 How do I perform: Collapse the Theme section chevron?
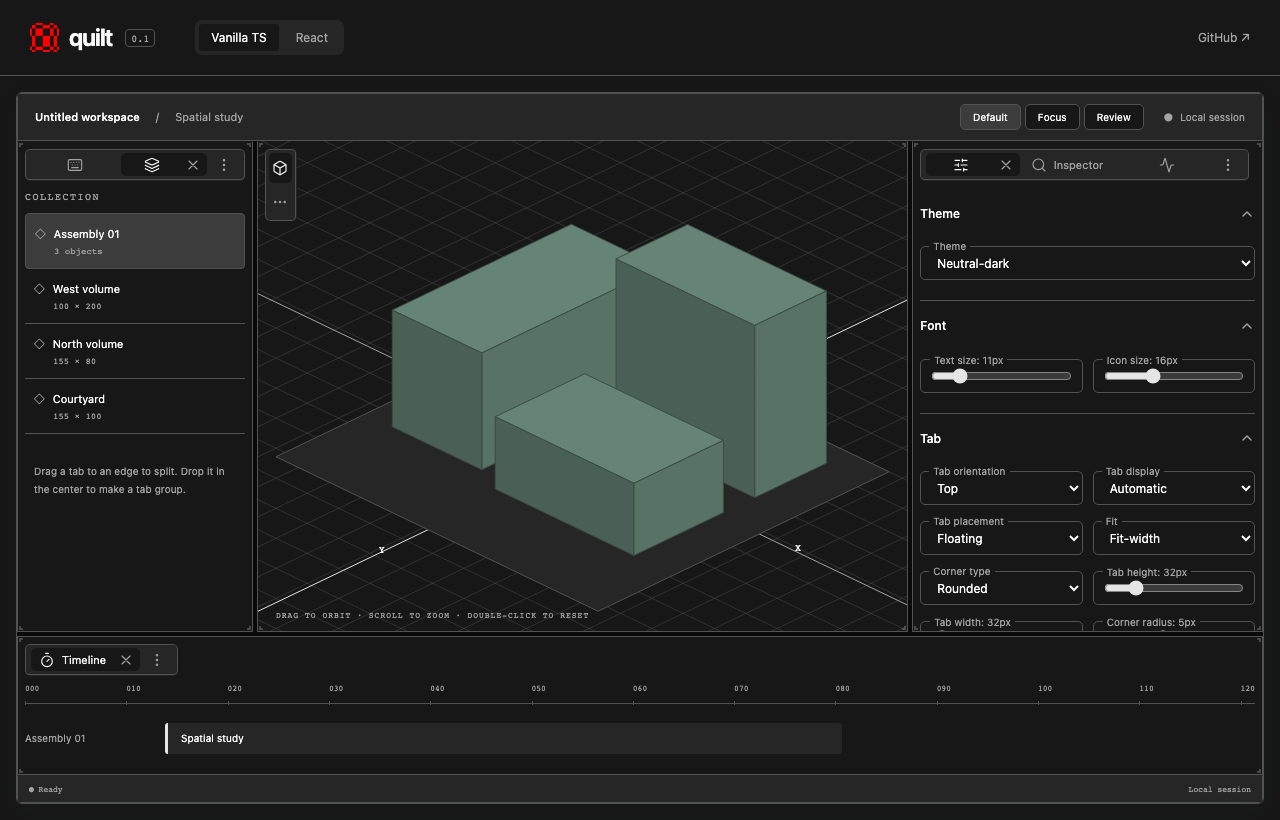click(x=1246, y=214)
